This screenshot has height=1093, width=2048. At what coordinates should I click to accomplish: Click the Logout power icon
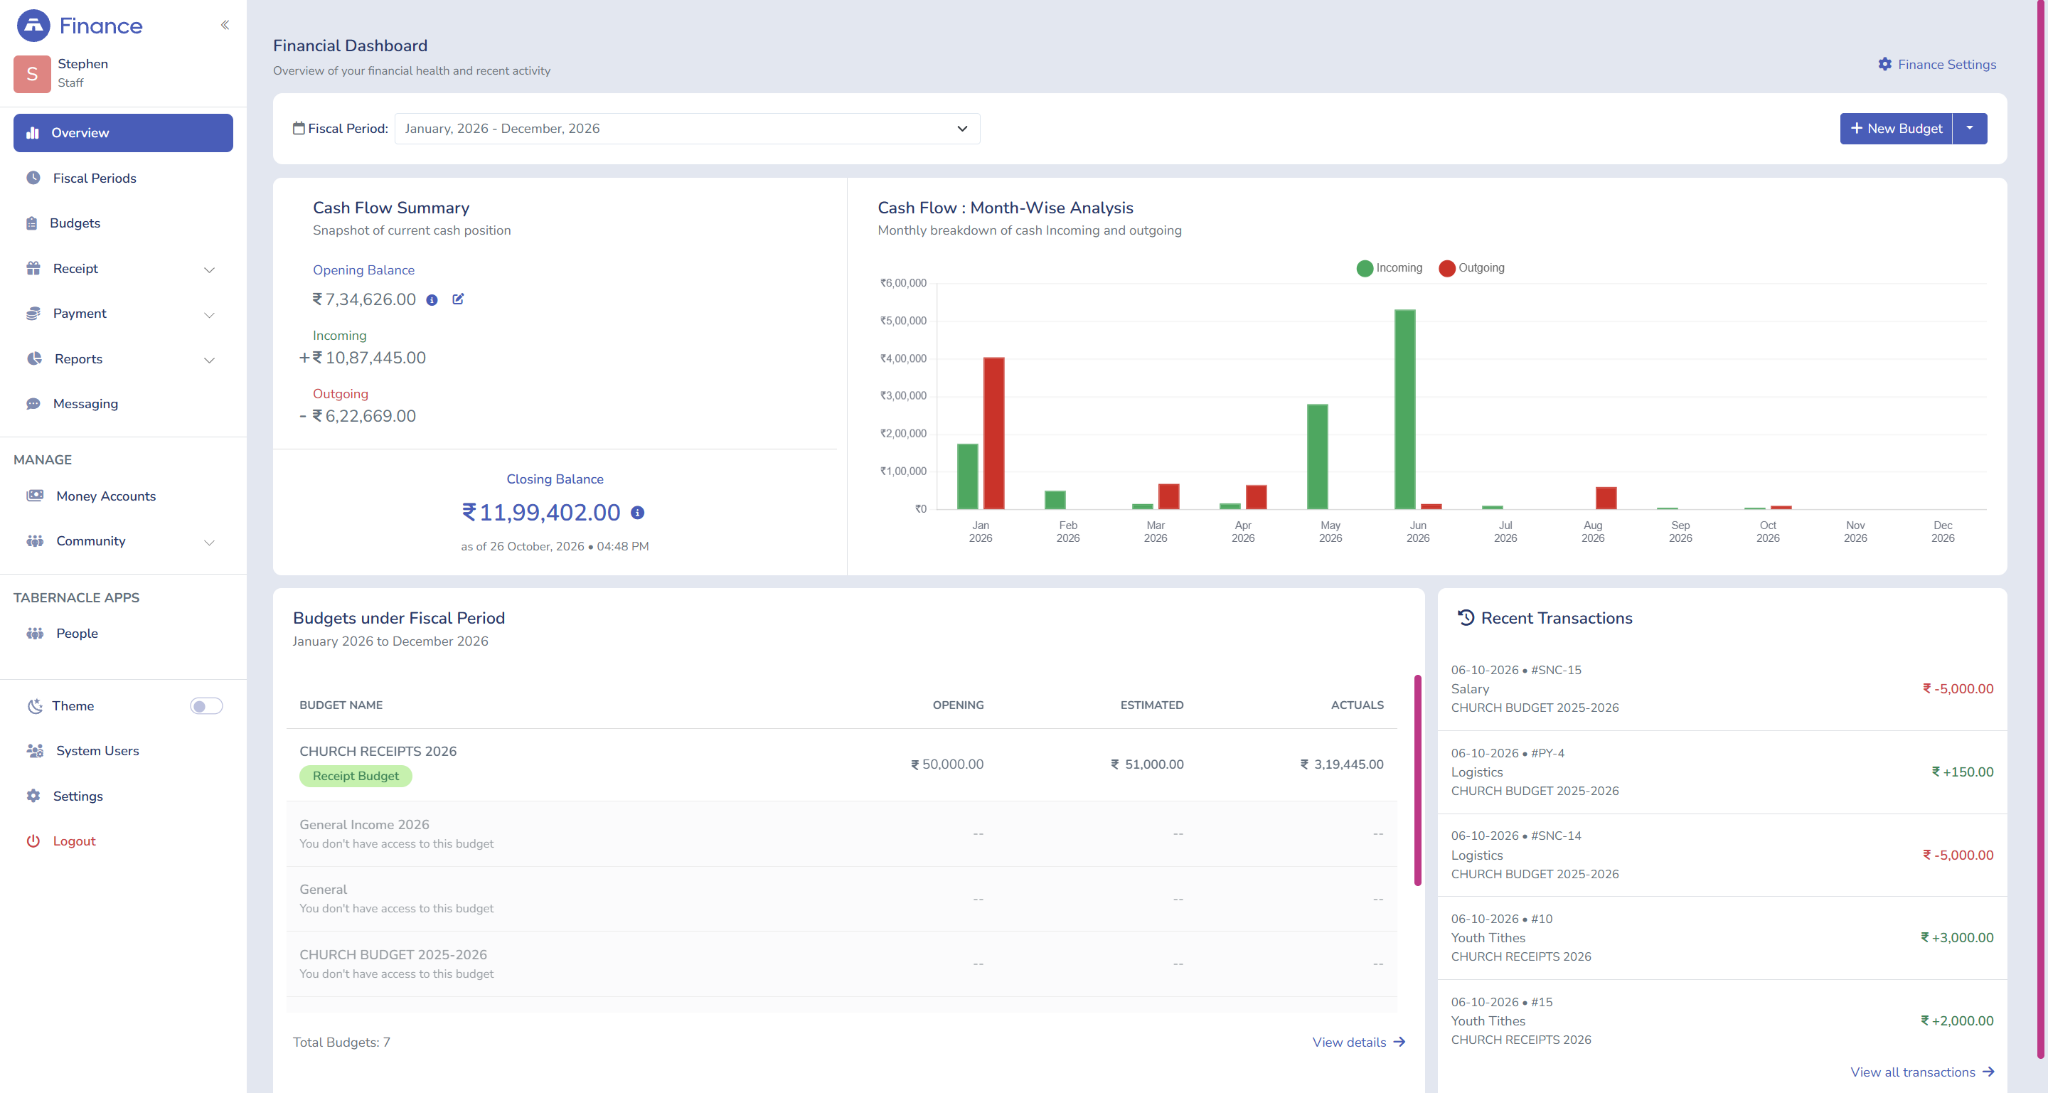click(x=33, y=841)
